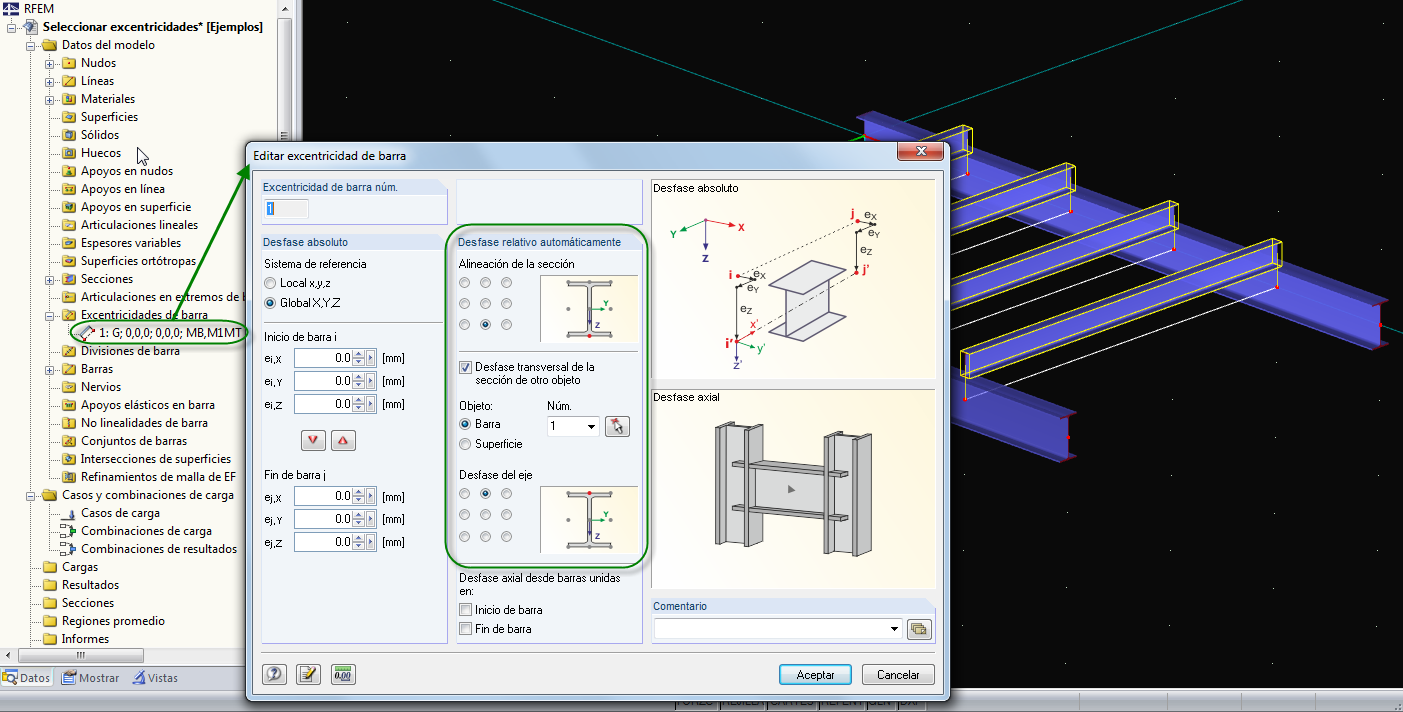The image size is (1403, 712).
Task: Select eccentricity entry 1: G; 0,0,0; 0,0,0; MB,M1MT
Action: [x=170, y=333]
